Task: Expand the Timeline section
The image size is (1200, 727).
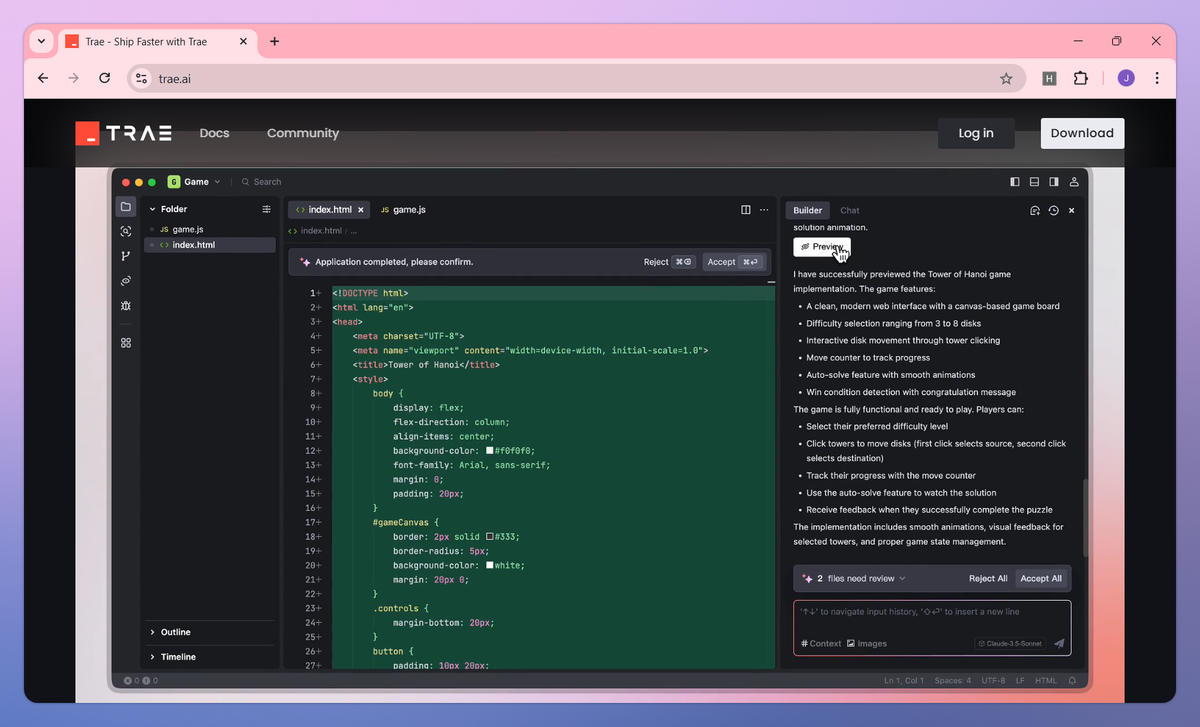Action: tap(172, 657)
